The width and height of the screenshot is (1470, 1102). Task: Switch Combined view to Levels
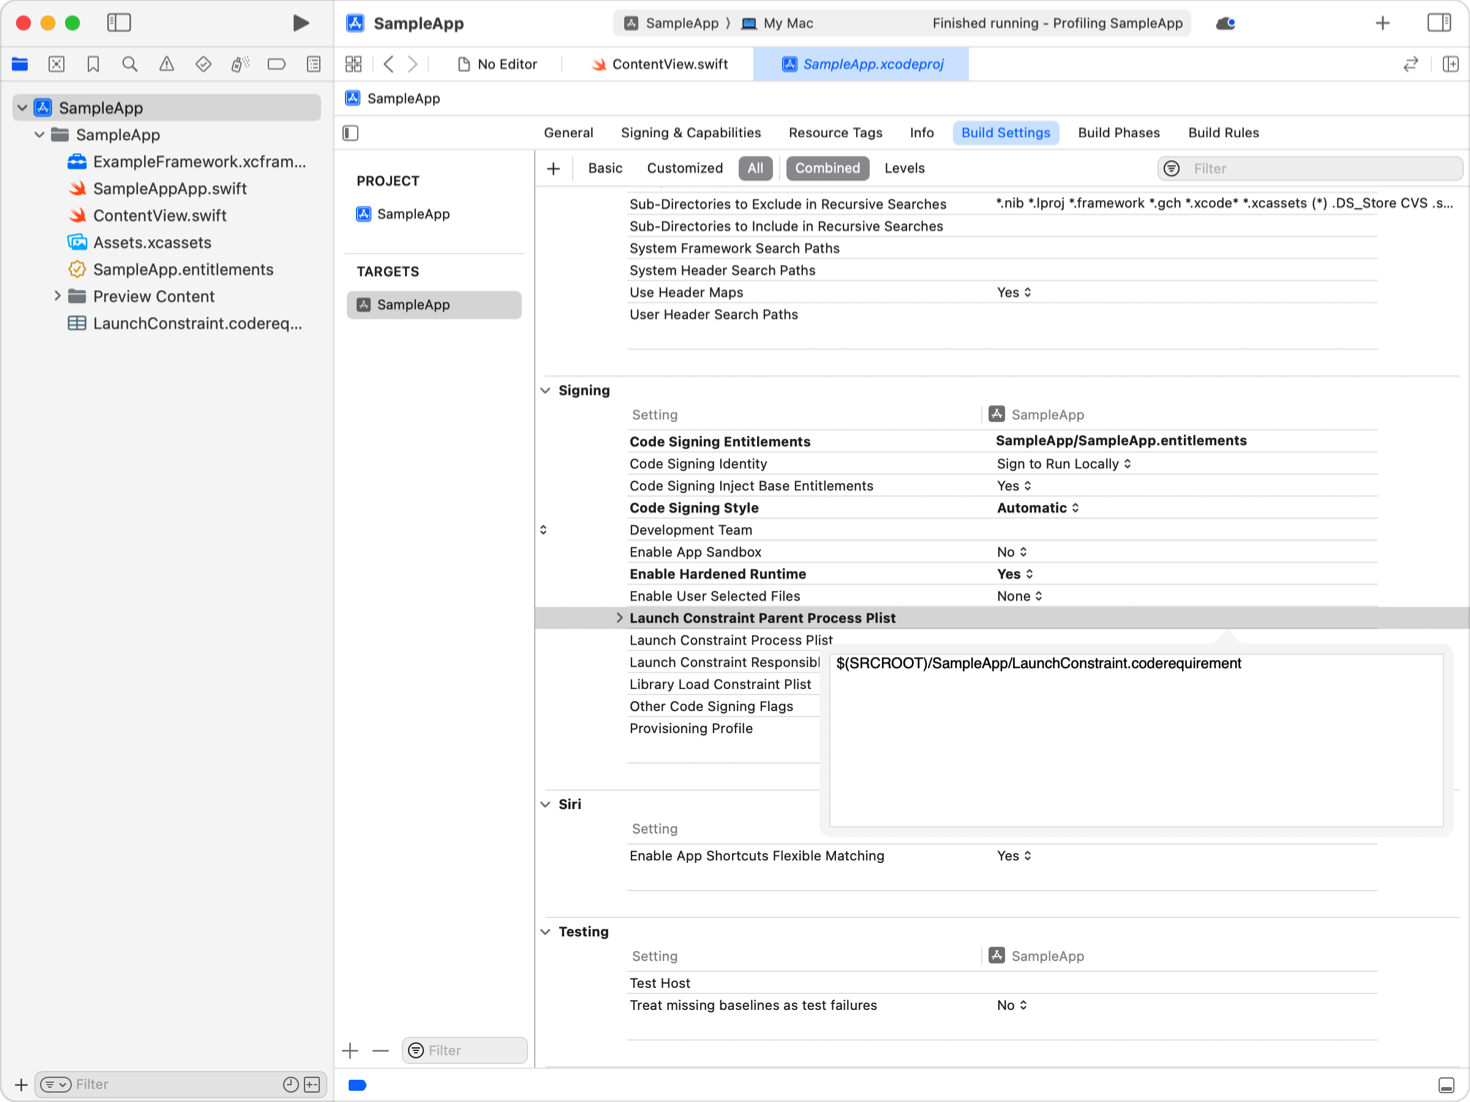904,168
